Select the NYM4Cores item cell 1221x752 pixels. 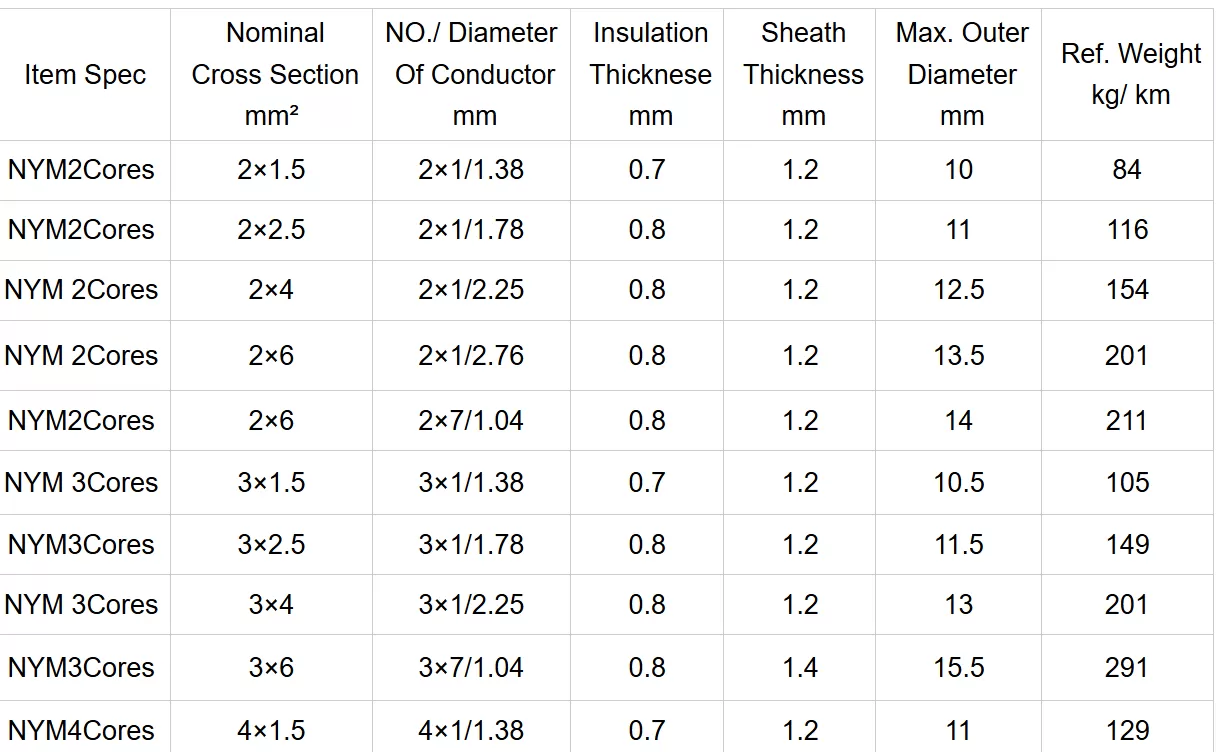[x=82, y=731]
